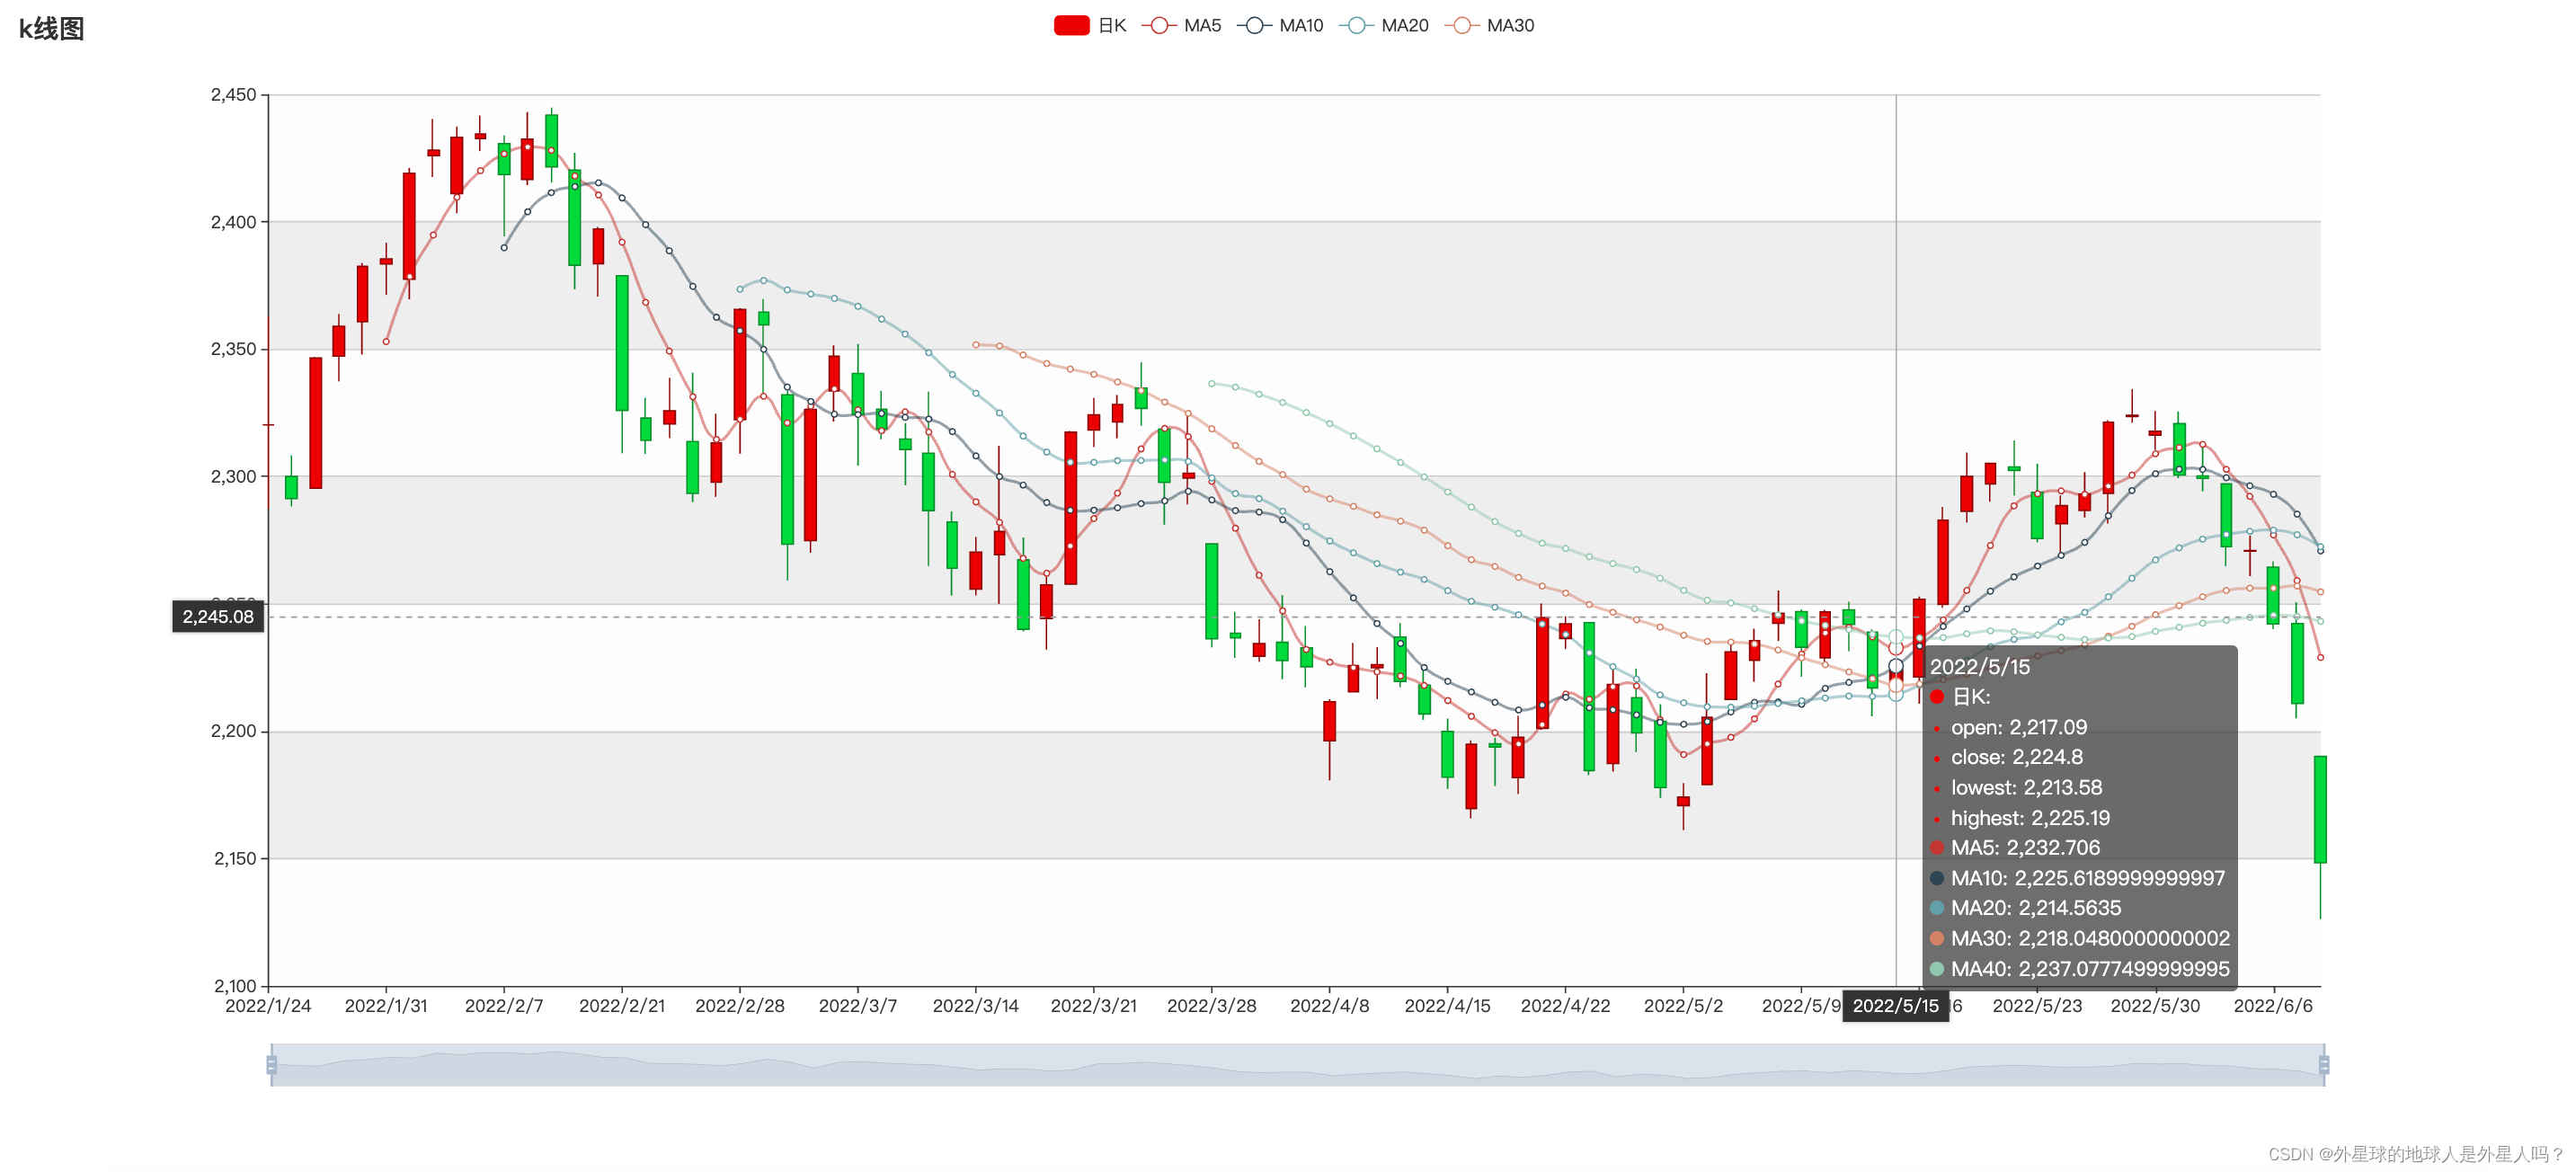Click the tooltip date header 2022/5/15
Screen dimensions: 2576x1172
point(1980,667)
